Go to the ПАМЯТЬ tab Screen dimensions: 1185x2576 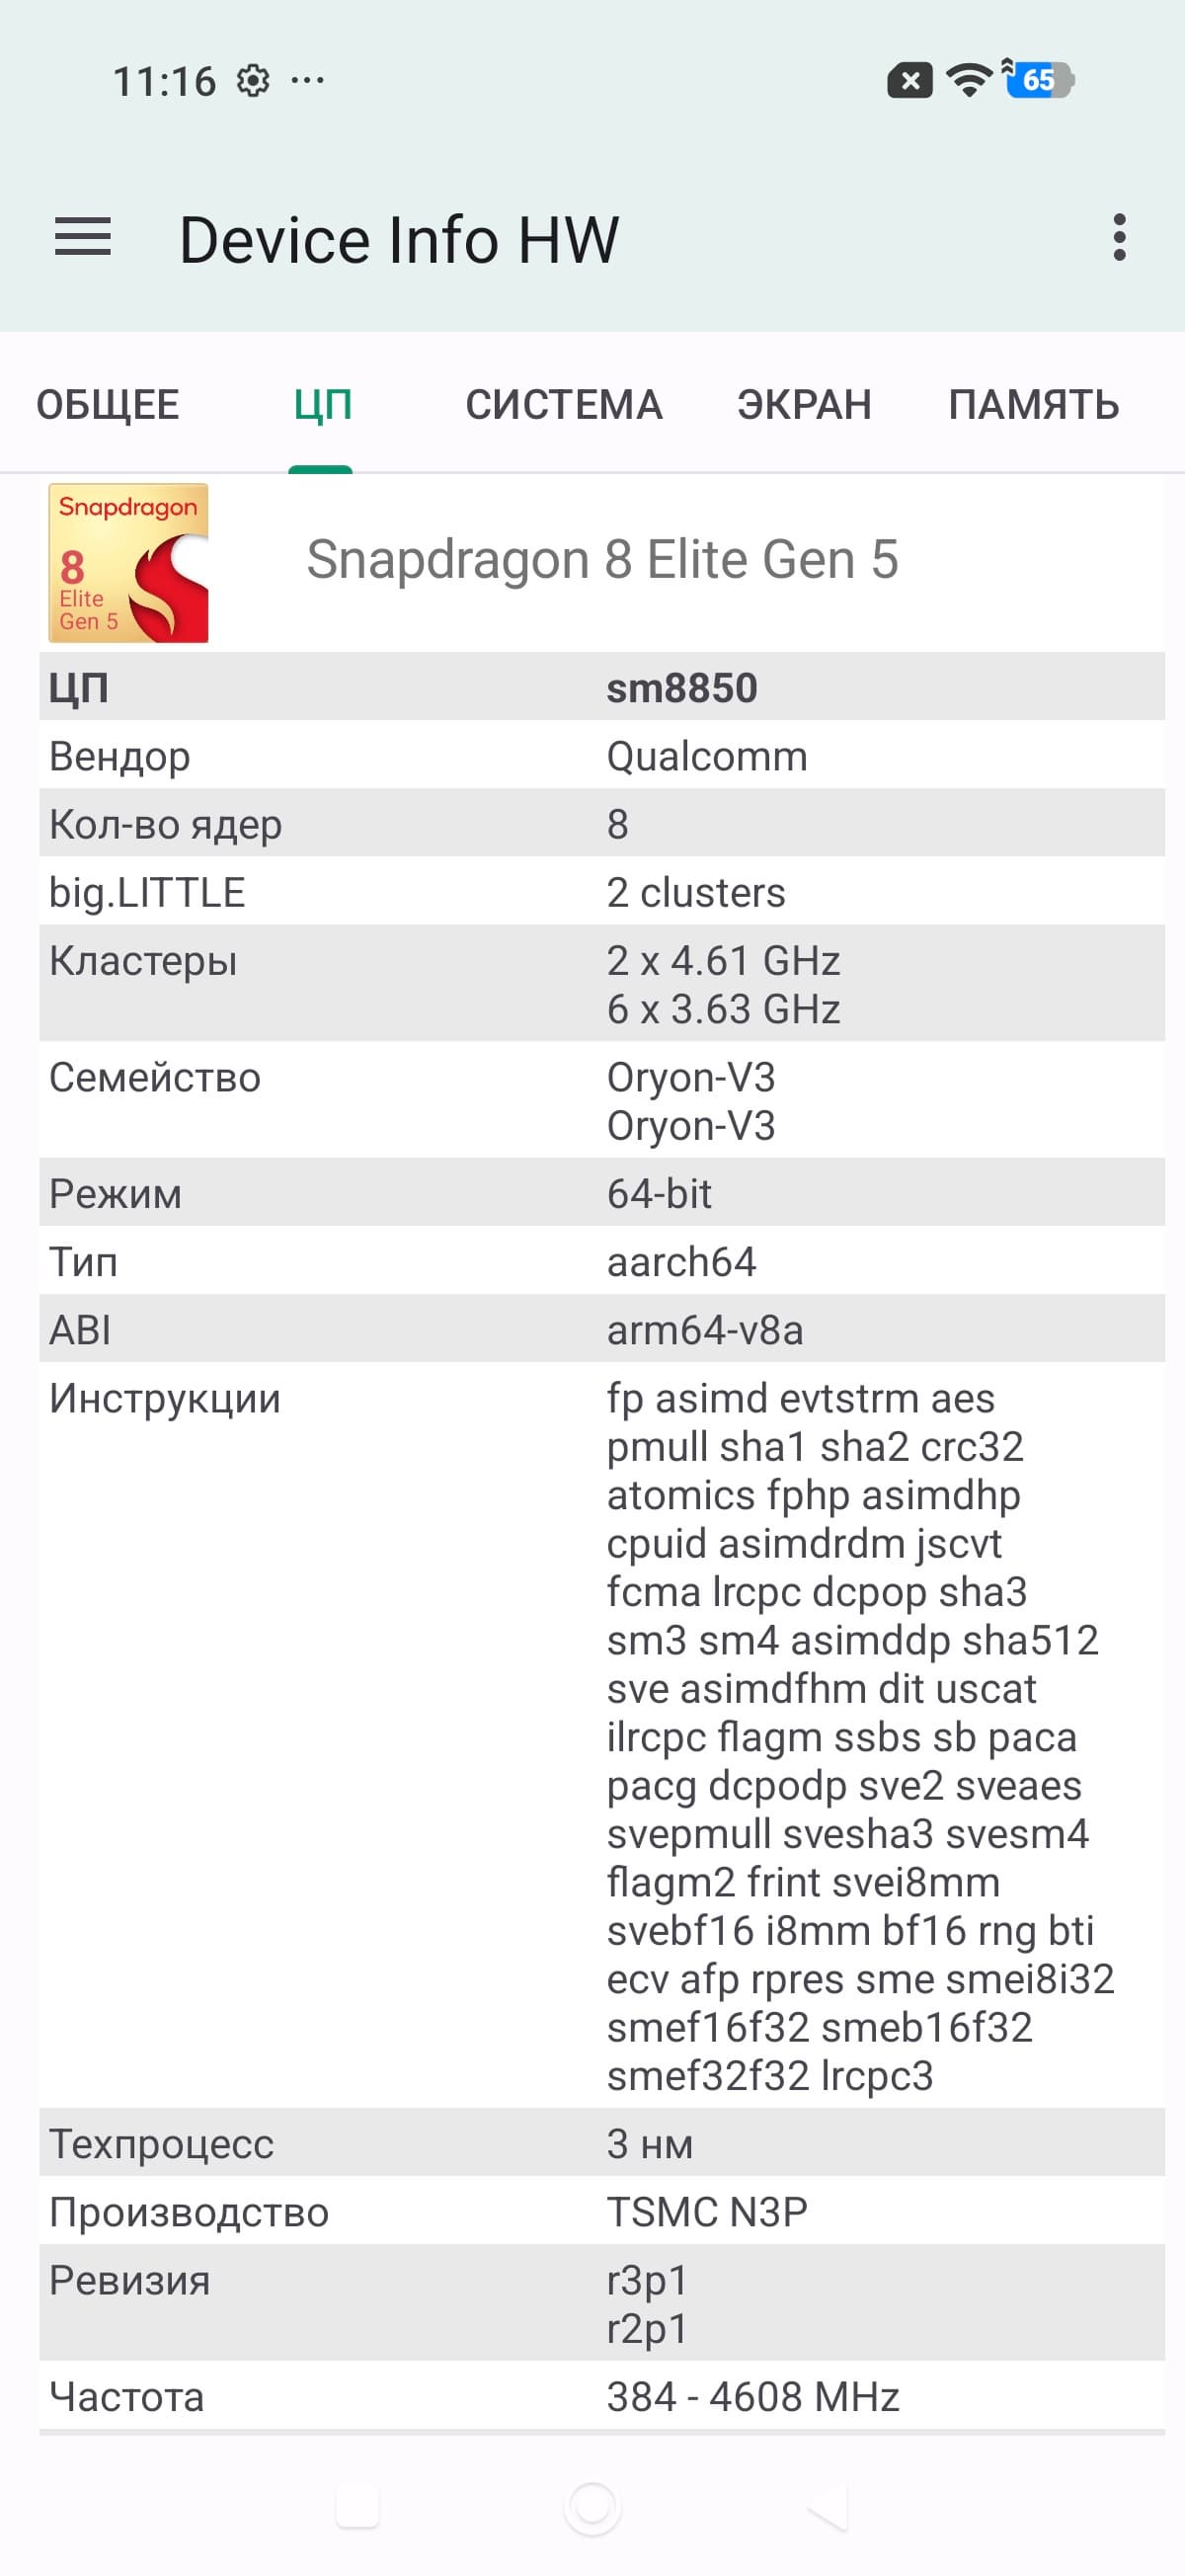click(1033, 405)
